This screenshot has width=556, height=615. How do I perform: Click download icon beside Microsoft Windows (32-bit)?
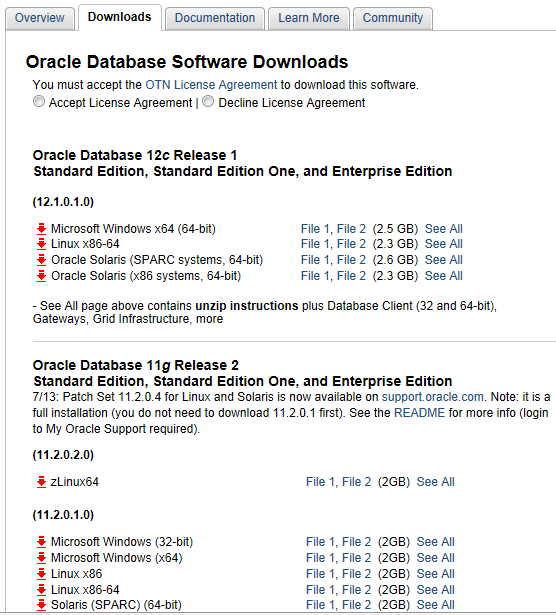pyautogui.click(x=41, y=542)
